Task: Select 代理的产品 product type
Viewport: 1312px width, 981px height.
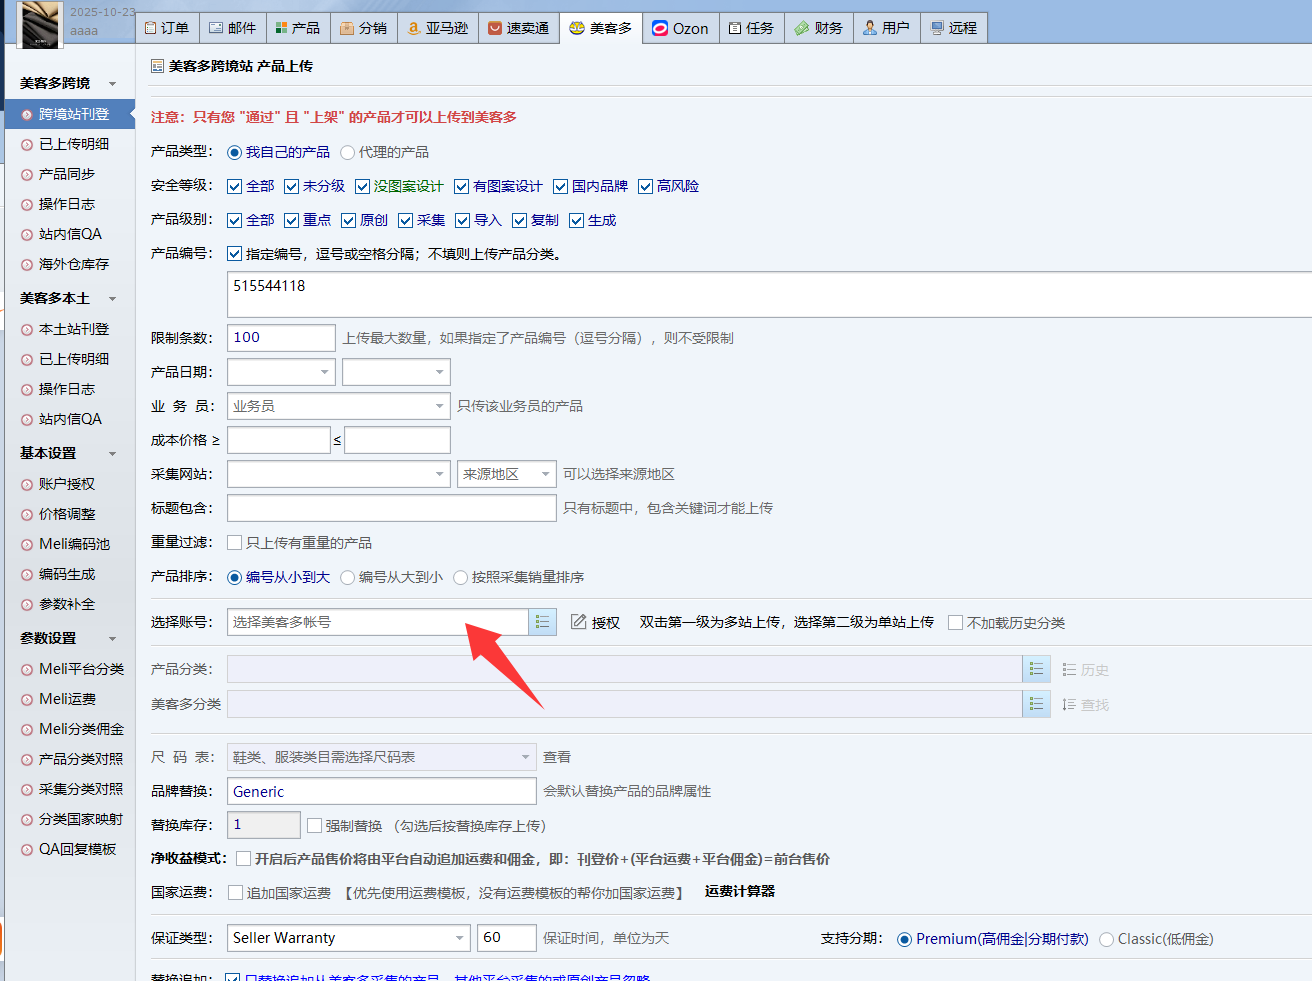Action: point(348,153)
